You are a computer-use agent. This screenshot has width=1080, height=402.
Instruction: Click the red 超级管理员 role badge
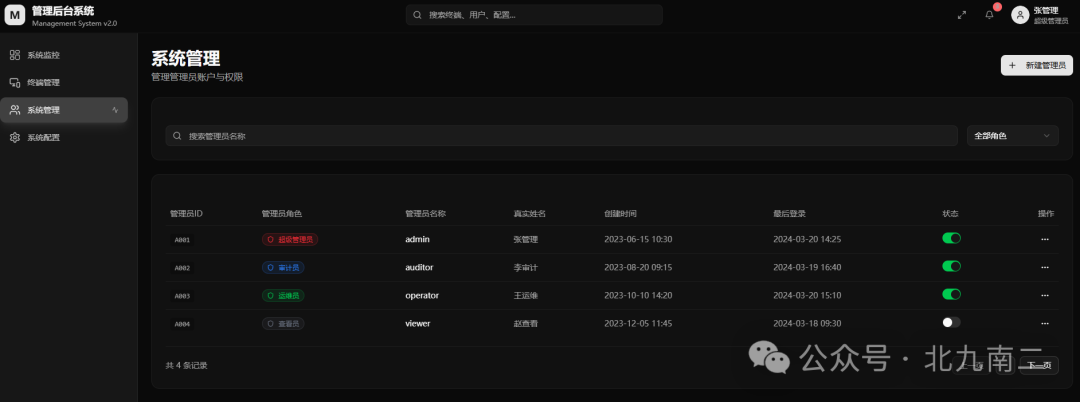[x=290, y=240]
